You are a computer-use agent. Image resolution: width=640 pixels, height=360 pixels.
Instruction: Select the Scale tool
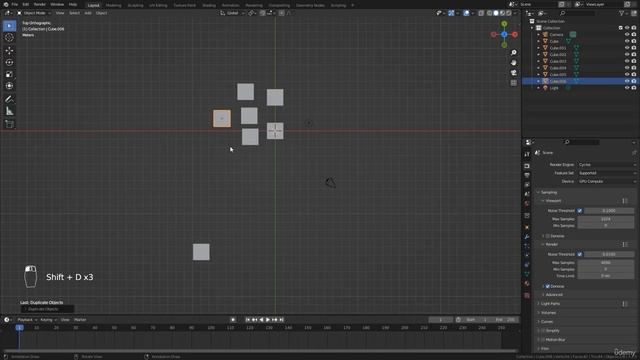pyautogui.click(x=9, y=74)
